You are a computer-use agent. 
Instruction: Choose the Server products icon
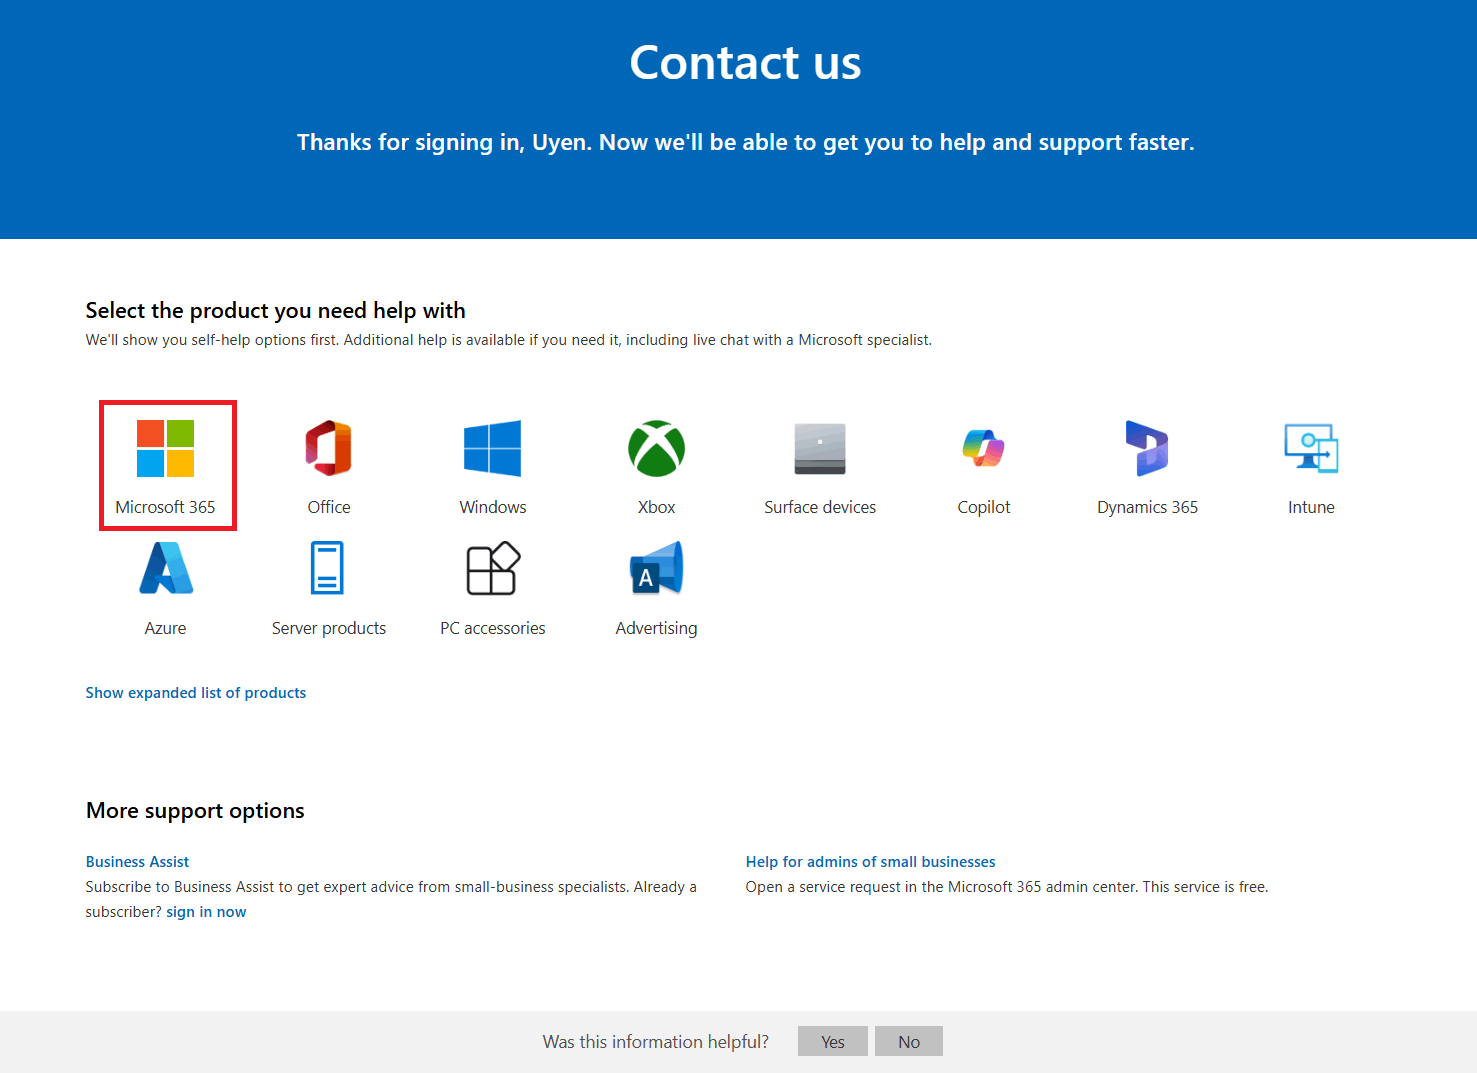pos(327,568)
